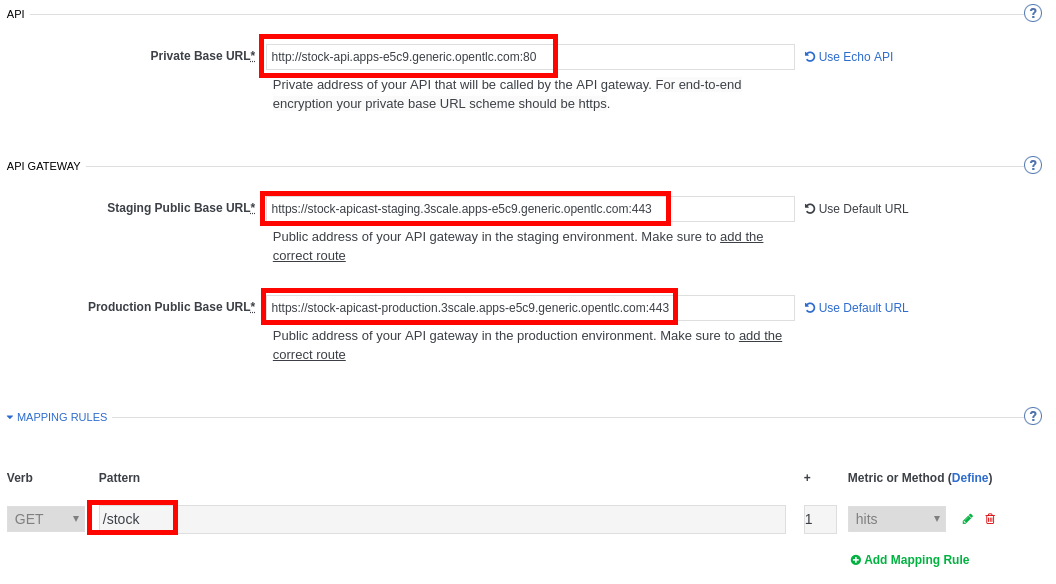Click Use Default URL for production
1056x584 pixels.
(x=863, y=308)
